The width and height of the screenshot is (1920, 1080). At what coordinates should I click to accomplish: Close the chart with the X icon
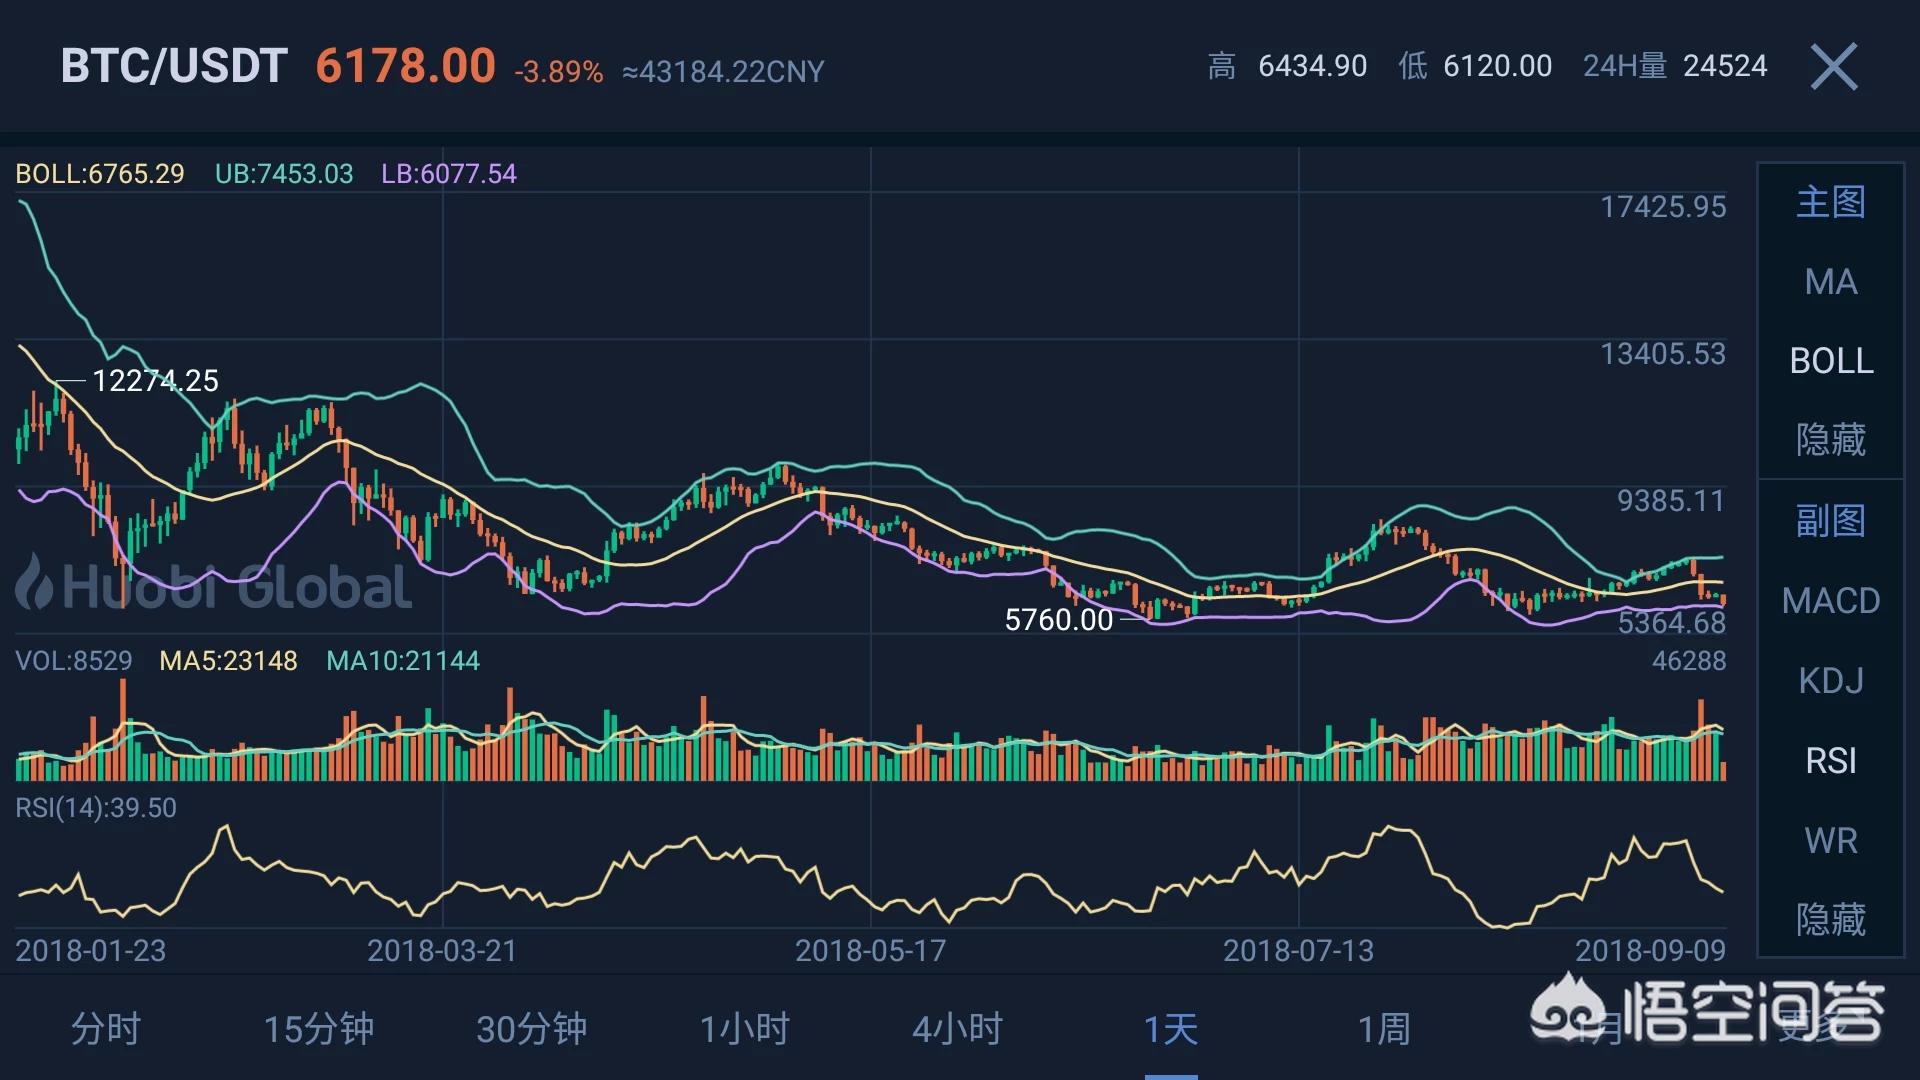tap(1833, 67)
